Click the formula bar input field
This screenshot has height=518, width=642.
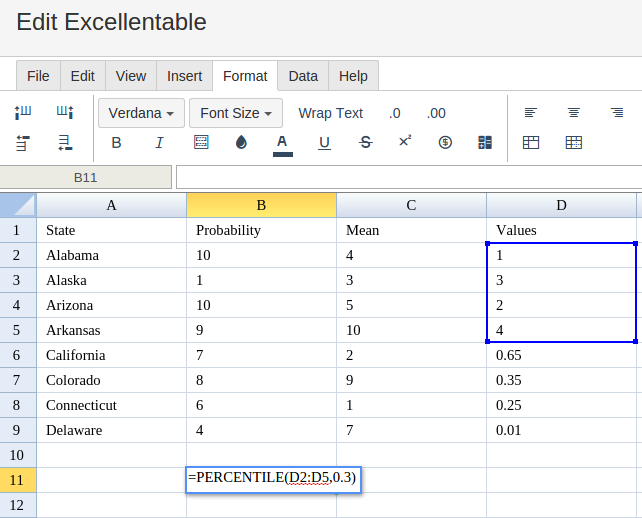(x=409, y=177)
